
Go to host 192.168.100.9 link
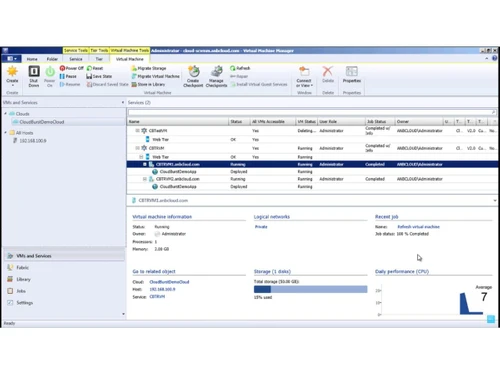click(x=162, y=289)
